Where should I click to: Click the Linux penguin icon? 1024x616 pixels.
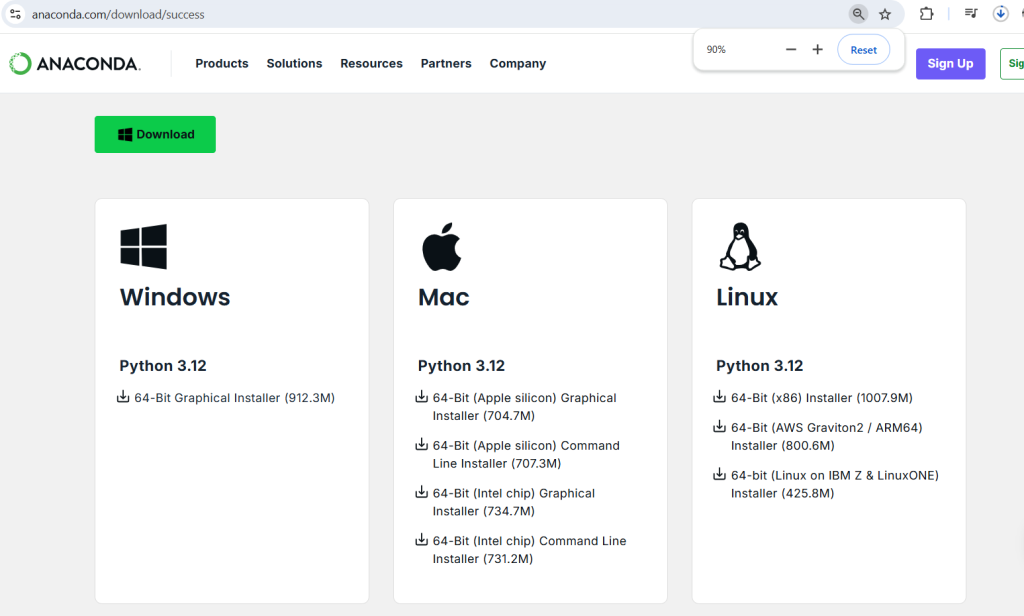point(740,246)
